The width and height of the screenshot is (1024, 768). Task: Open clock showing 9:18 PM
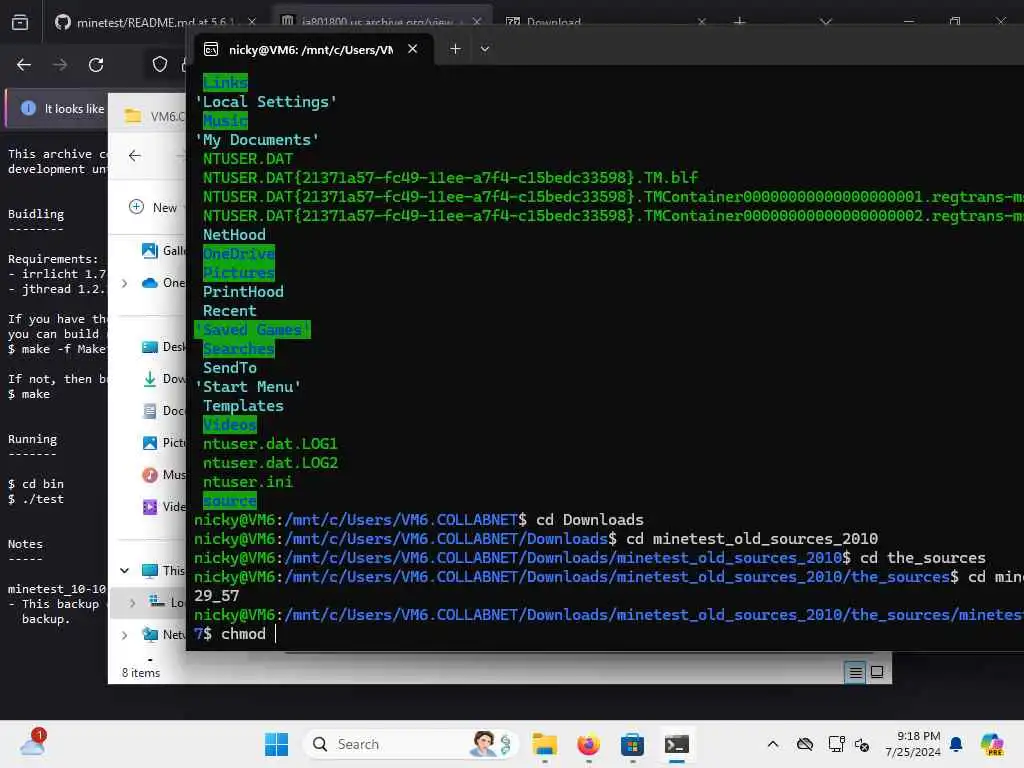click(913, 744)
